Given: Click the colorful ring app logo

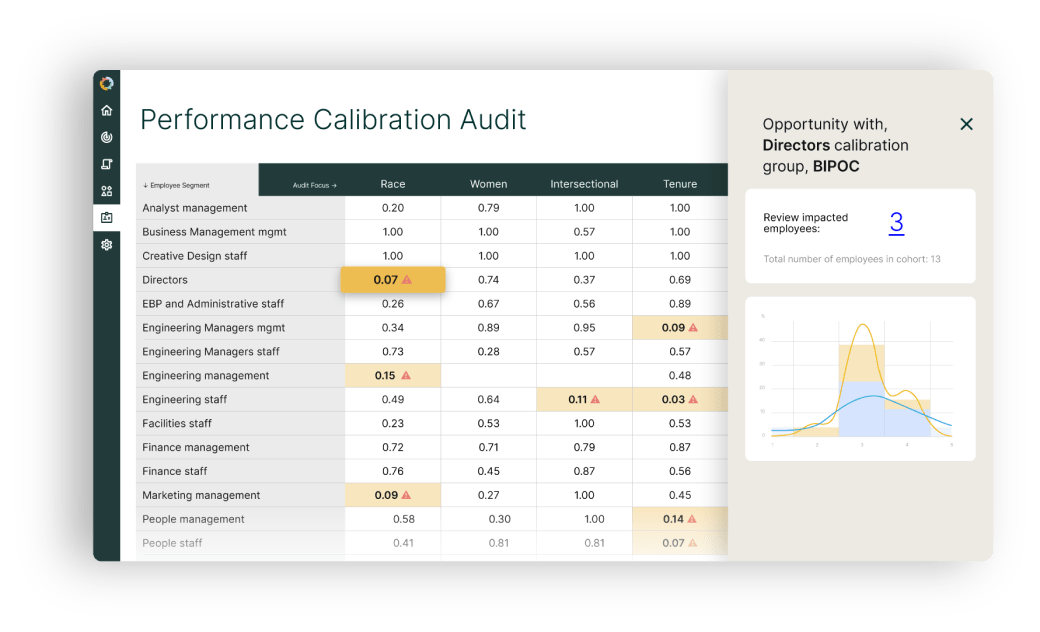Looking at the screenshot, I should 107,84.
